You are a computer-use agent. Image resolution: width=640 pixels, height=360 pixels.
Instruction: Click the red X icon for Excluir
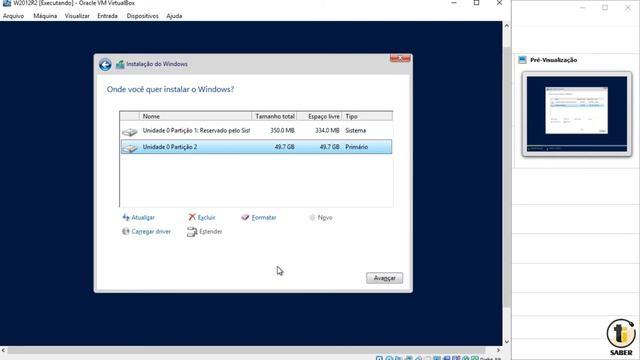[192, 217]
